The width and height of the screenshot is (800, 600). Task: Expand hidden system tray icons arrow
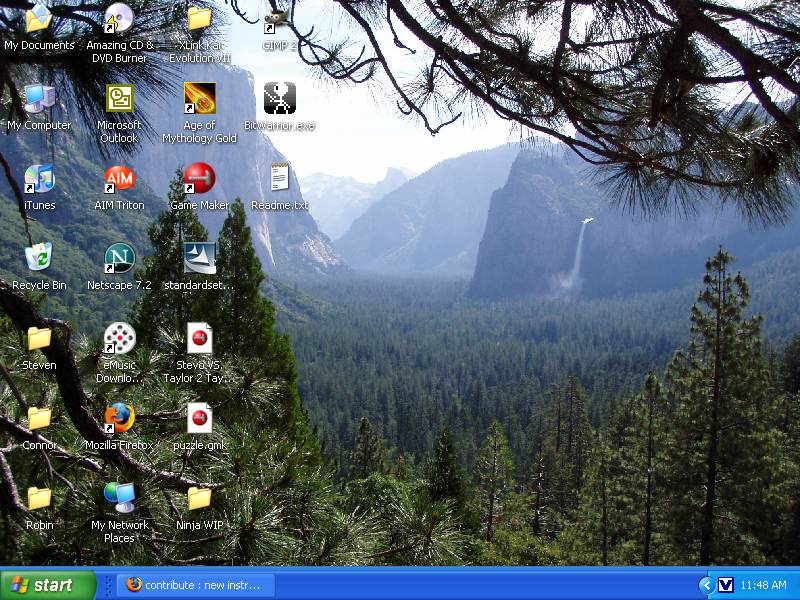[706, 585]
